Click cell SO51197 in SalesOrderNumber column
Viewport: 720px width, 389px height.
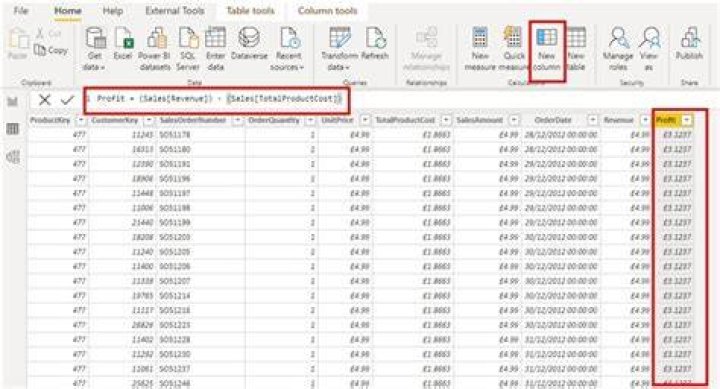click(x=174, y=193)
